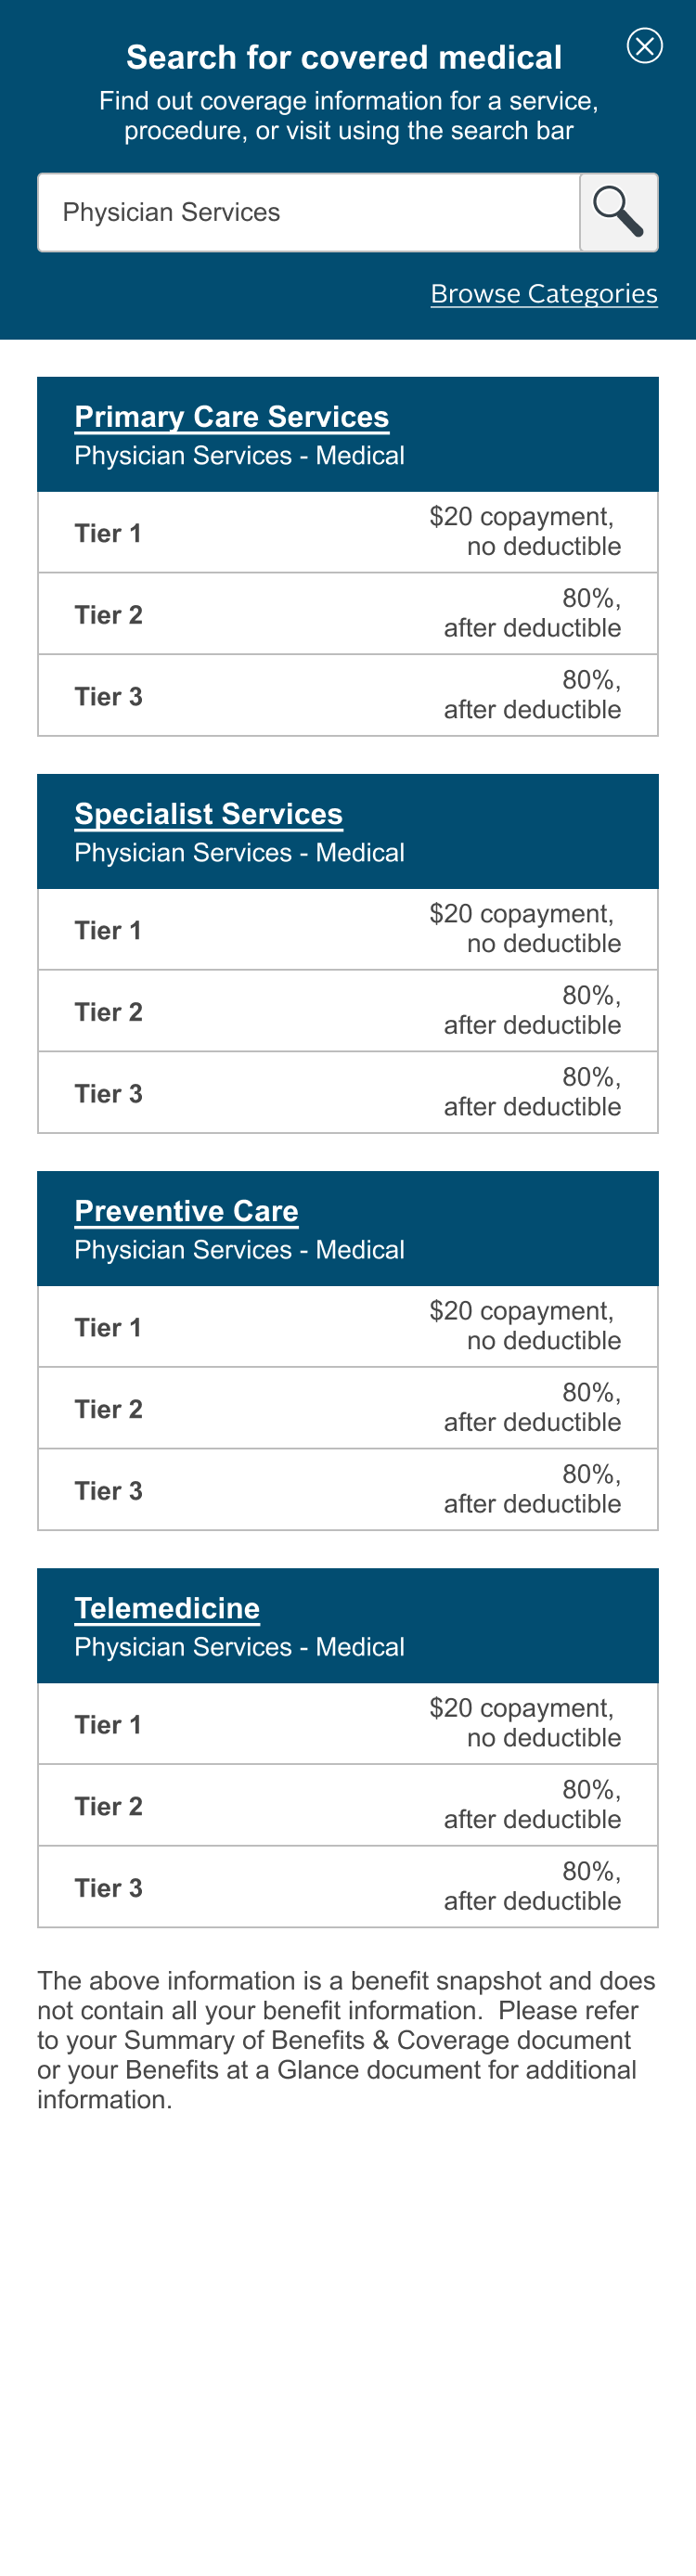The width and height of the screenshot is (696, 2576).
Task: Select Tier 3 row under Primary Care Services
Action: pyautogui.click(x=347, y=696)
